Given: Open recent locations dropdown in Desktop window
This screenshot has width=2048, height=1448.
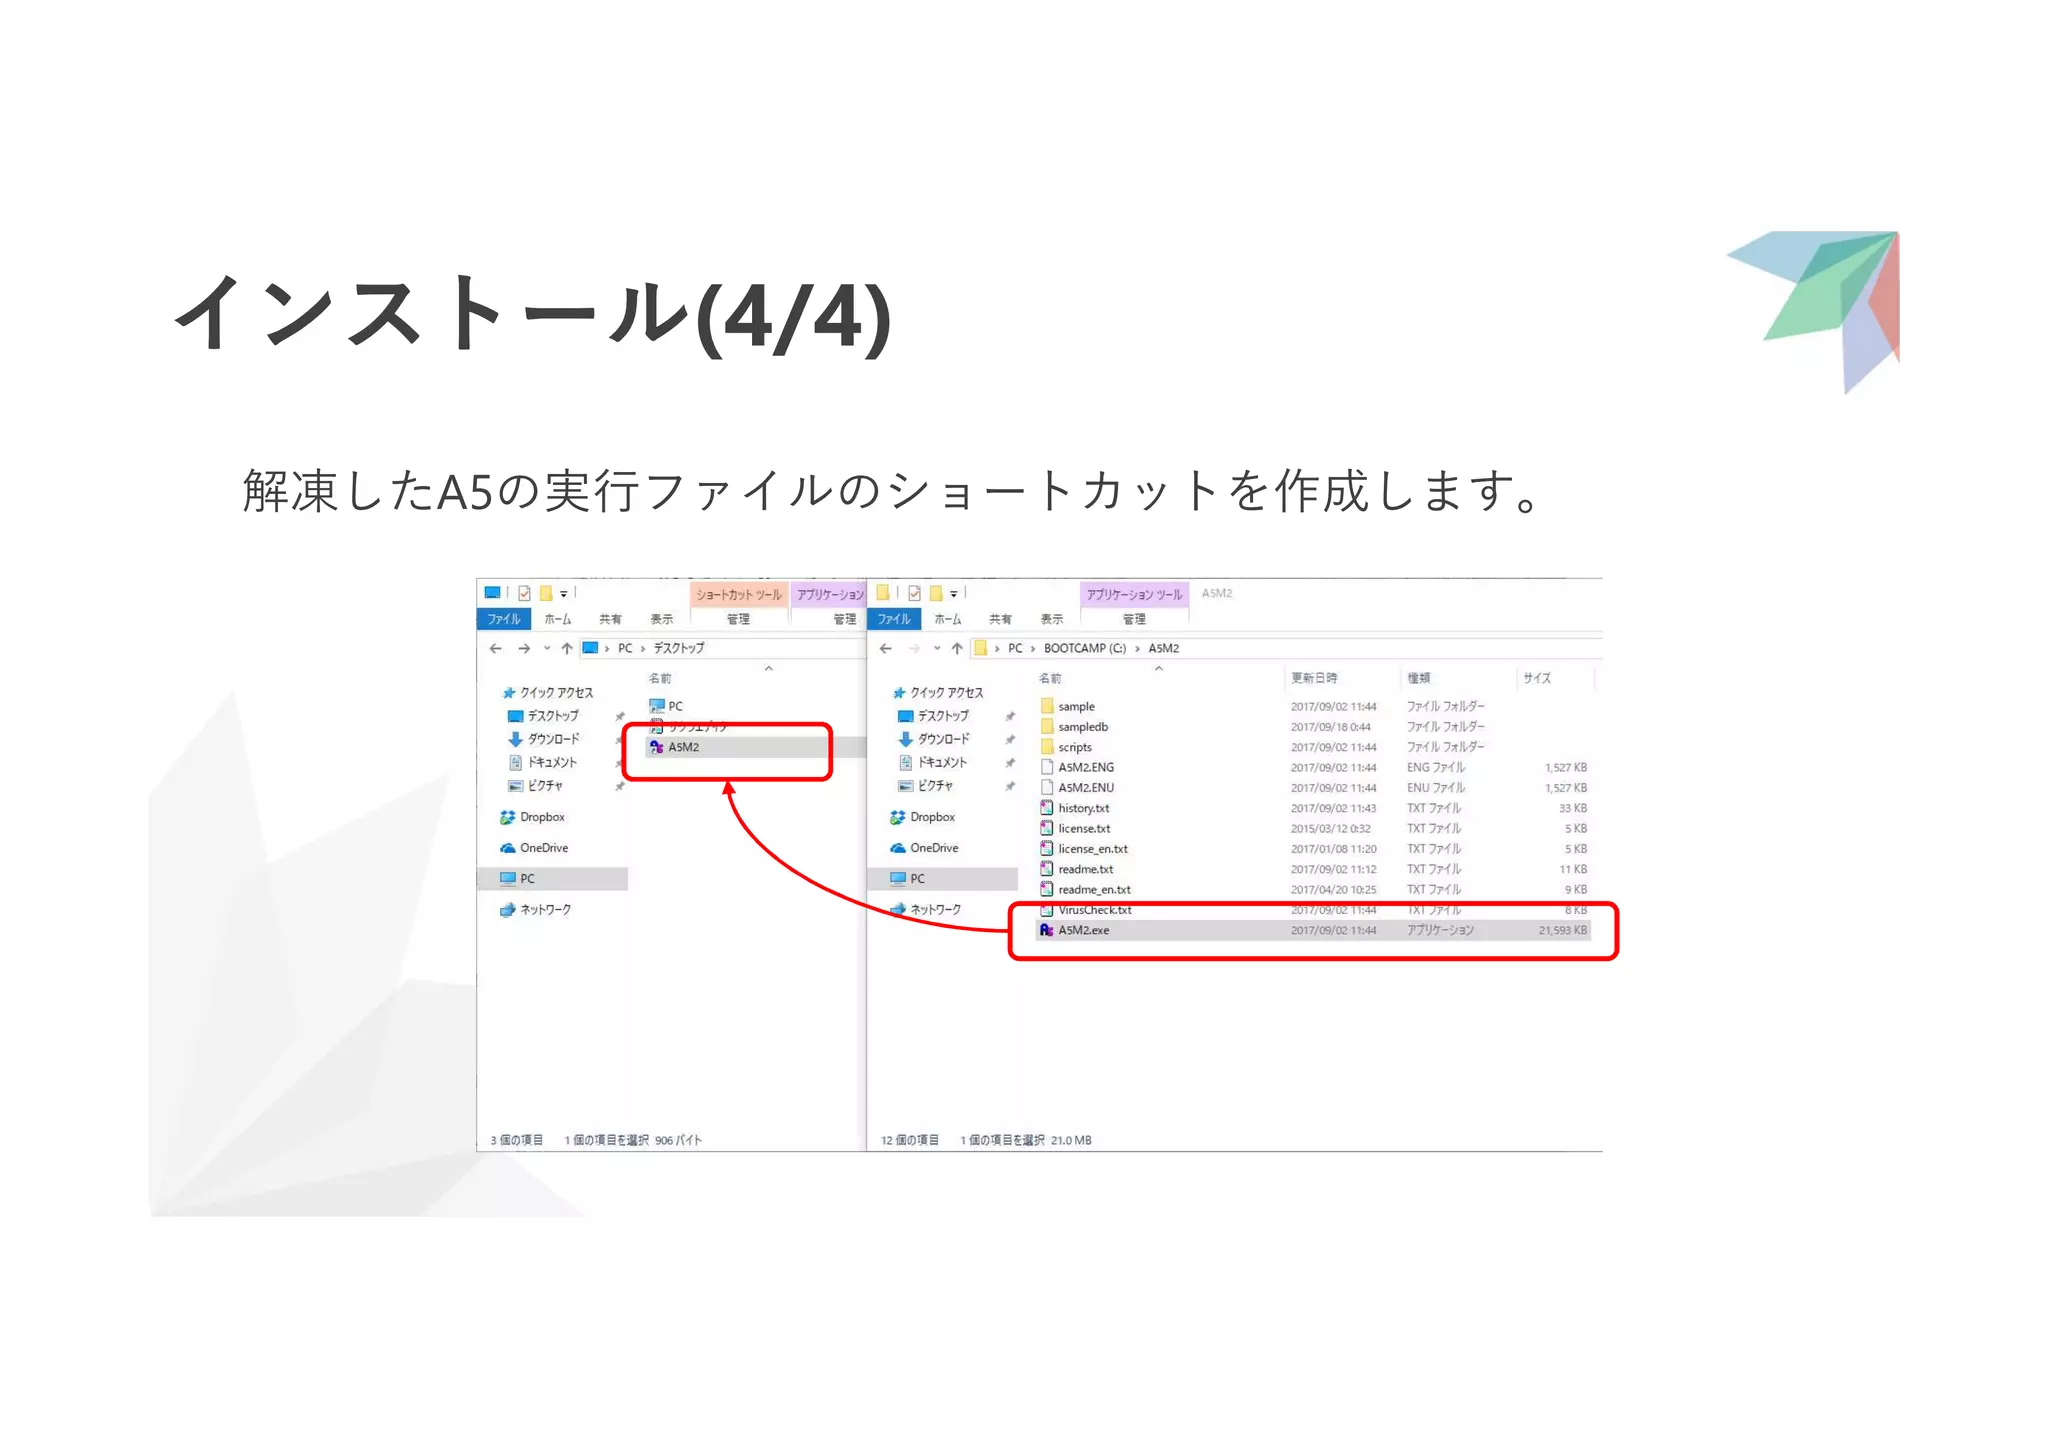Looking at the screenshot, I should 547,648.
